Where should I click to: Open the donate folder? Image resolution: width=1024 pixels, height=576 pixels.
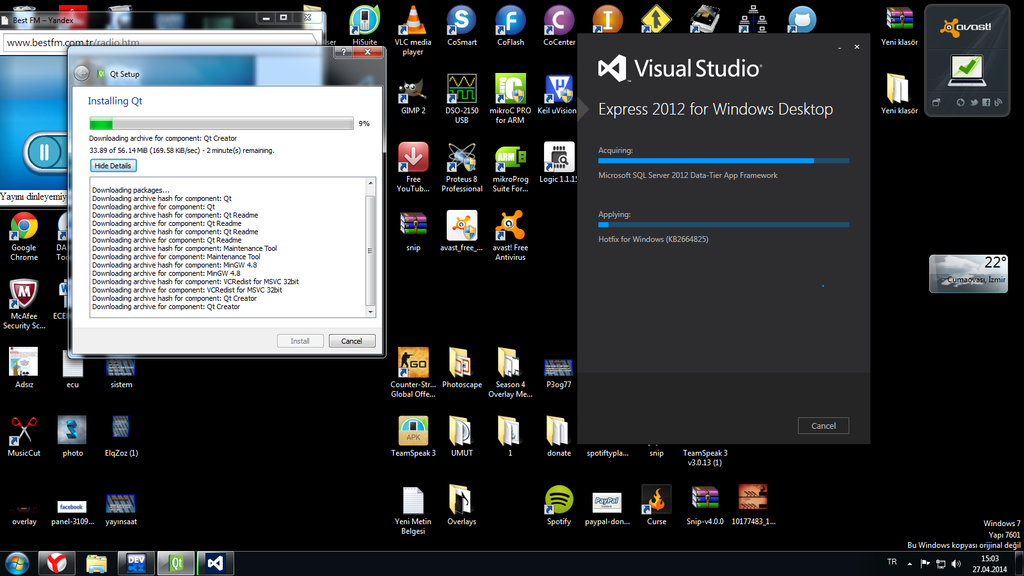558,437
